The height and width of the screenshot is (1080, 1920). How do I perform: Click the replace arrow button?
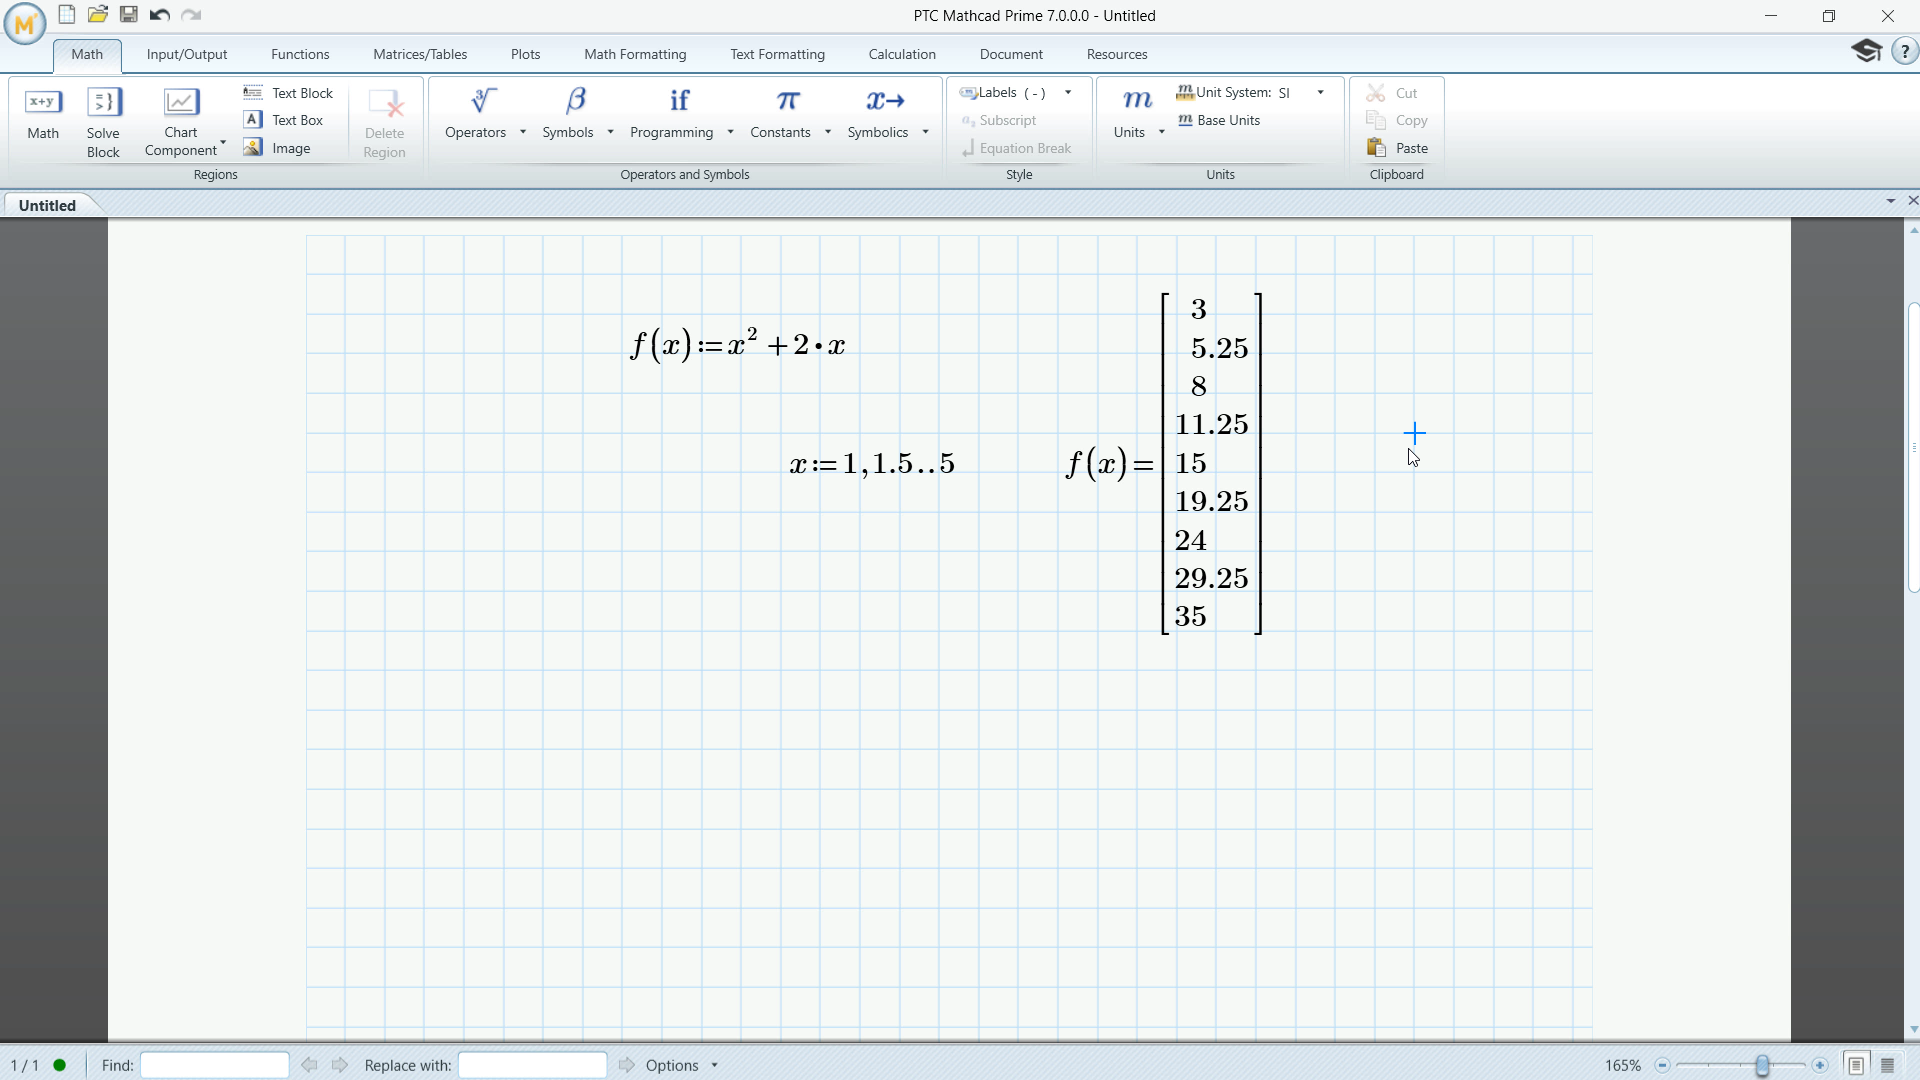click(627, 1065)
